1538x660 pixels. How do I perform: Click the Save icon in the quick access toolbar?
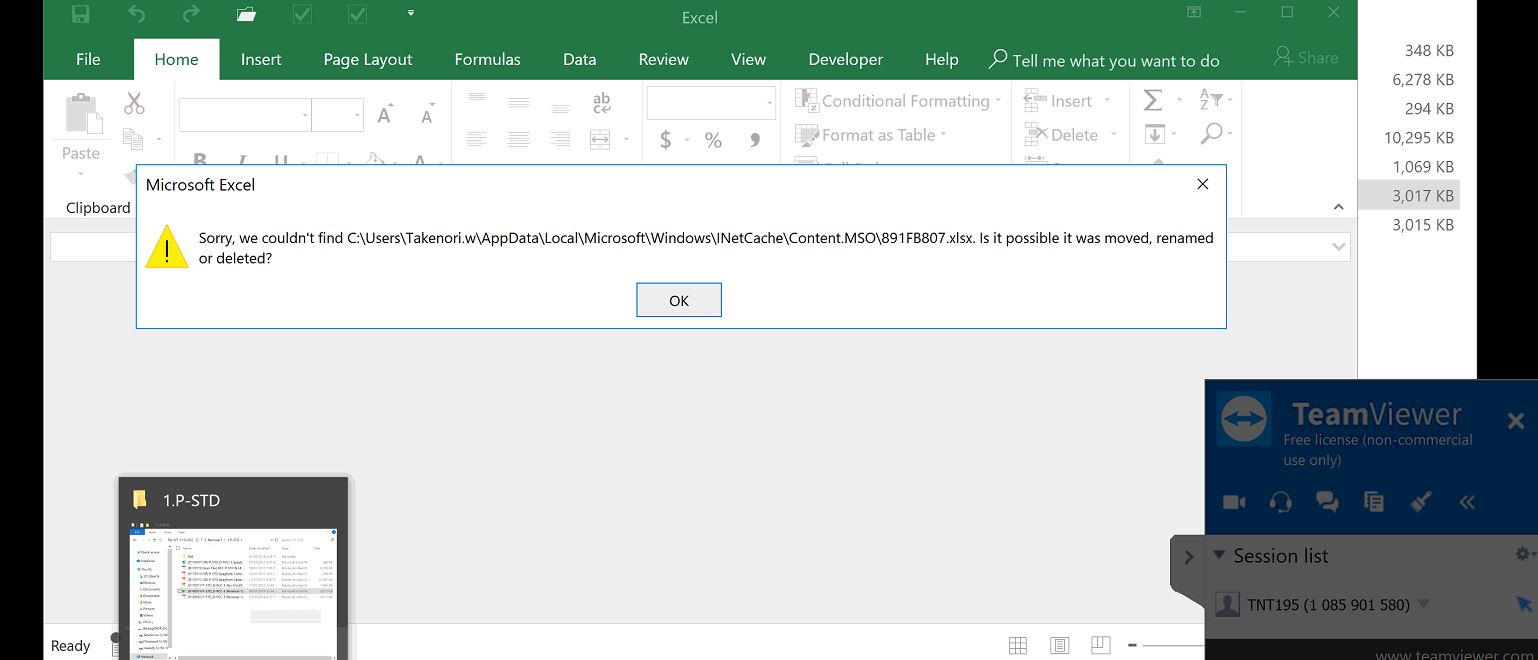coord(81,14)
